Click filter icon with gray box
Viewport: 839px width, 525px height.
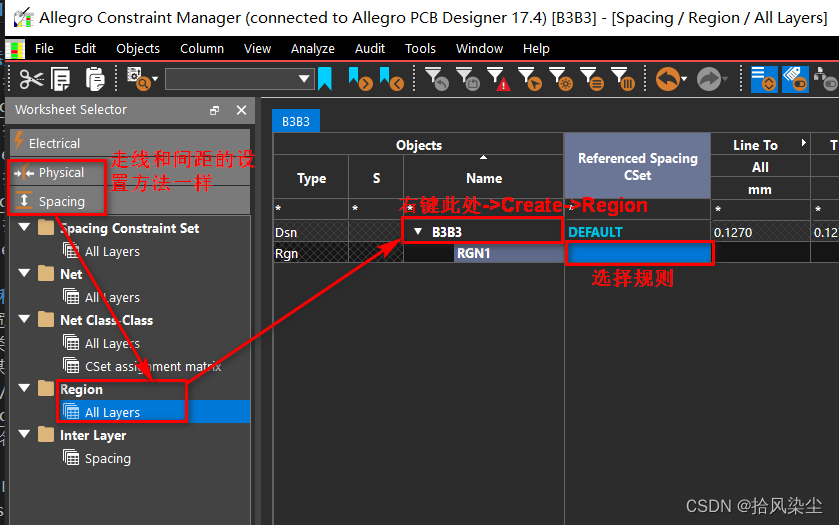pos(468,79)
